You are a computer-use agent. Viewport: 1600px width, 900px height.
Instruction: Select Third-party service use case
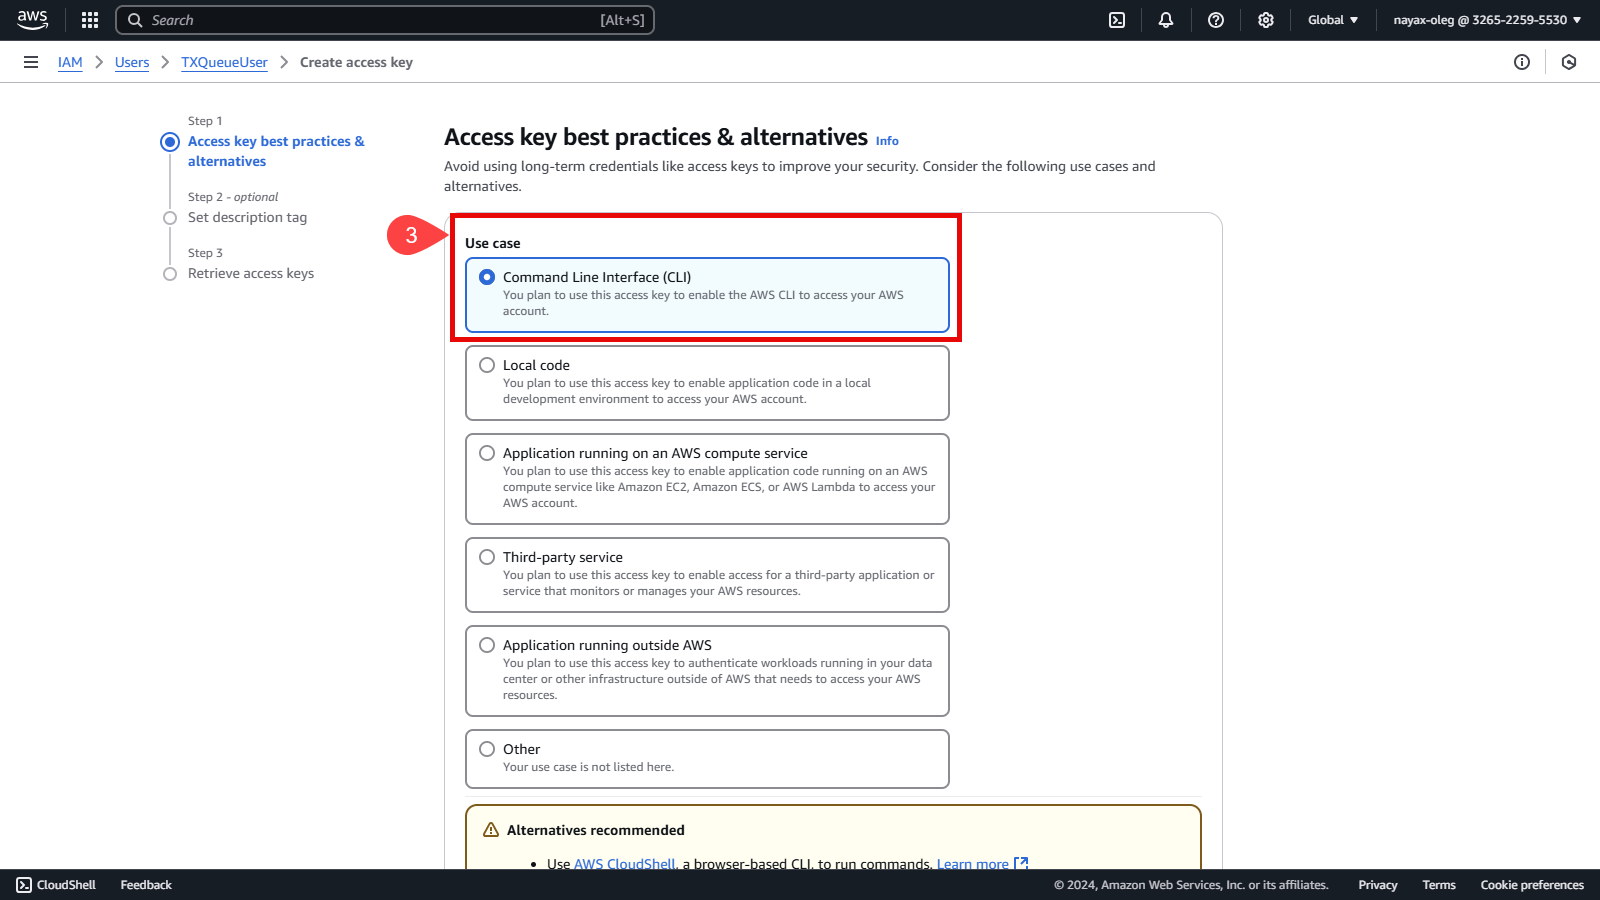coord(707,575)
